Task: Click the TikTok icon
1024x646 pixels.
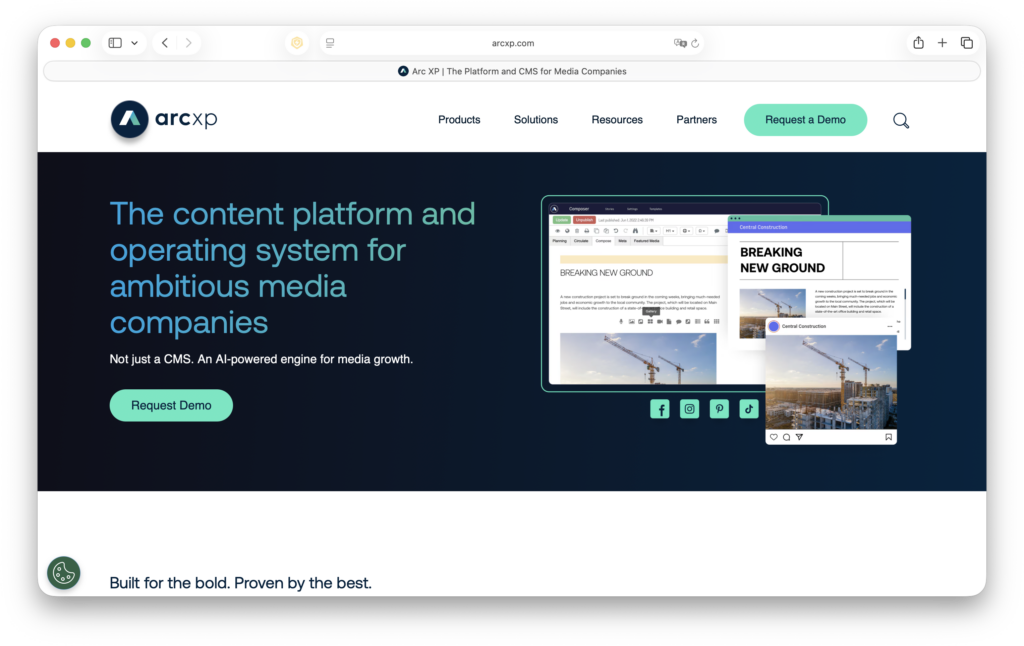Action: click(x=748, y=408)
